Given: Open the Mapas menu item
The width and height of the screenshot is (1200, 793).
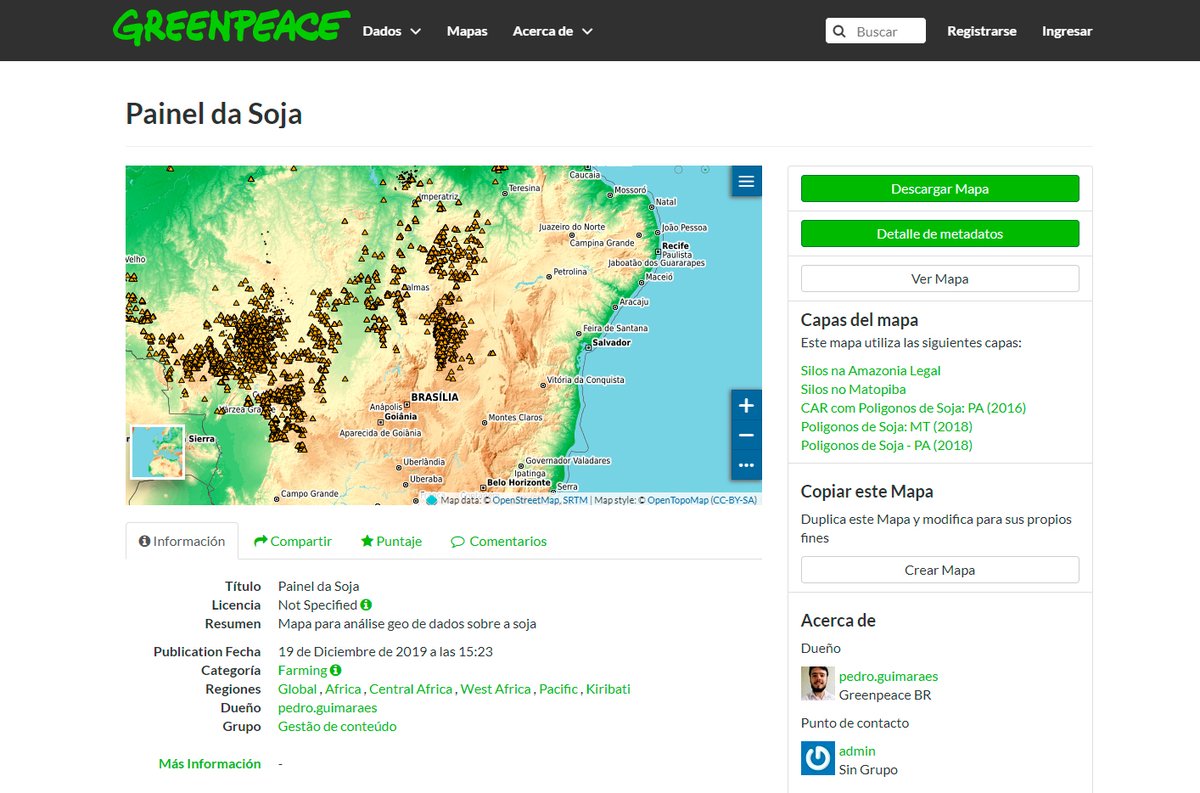Looking at the screenshot, I should pyautogui.click(x=467, y=31).
